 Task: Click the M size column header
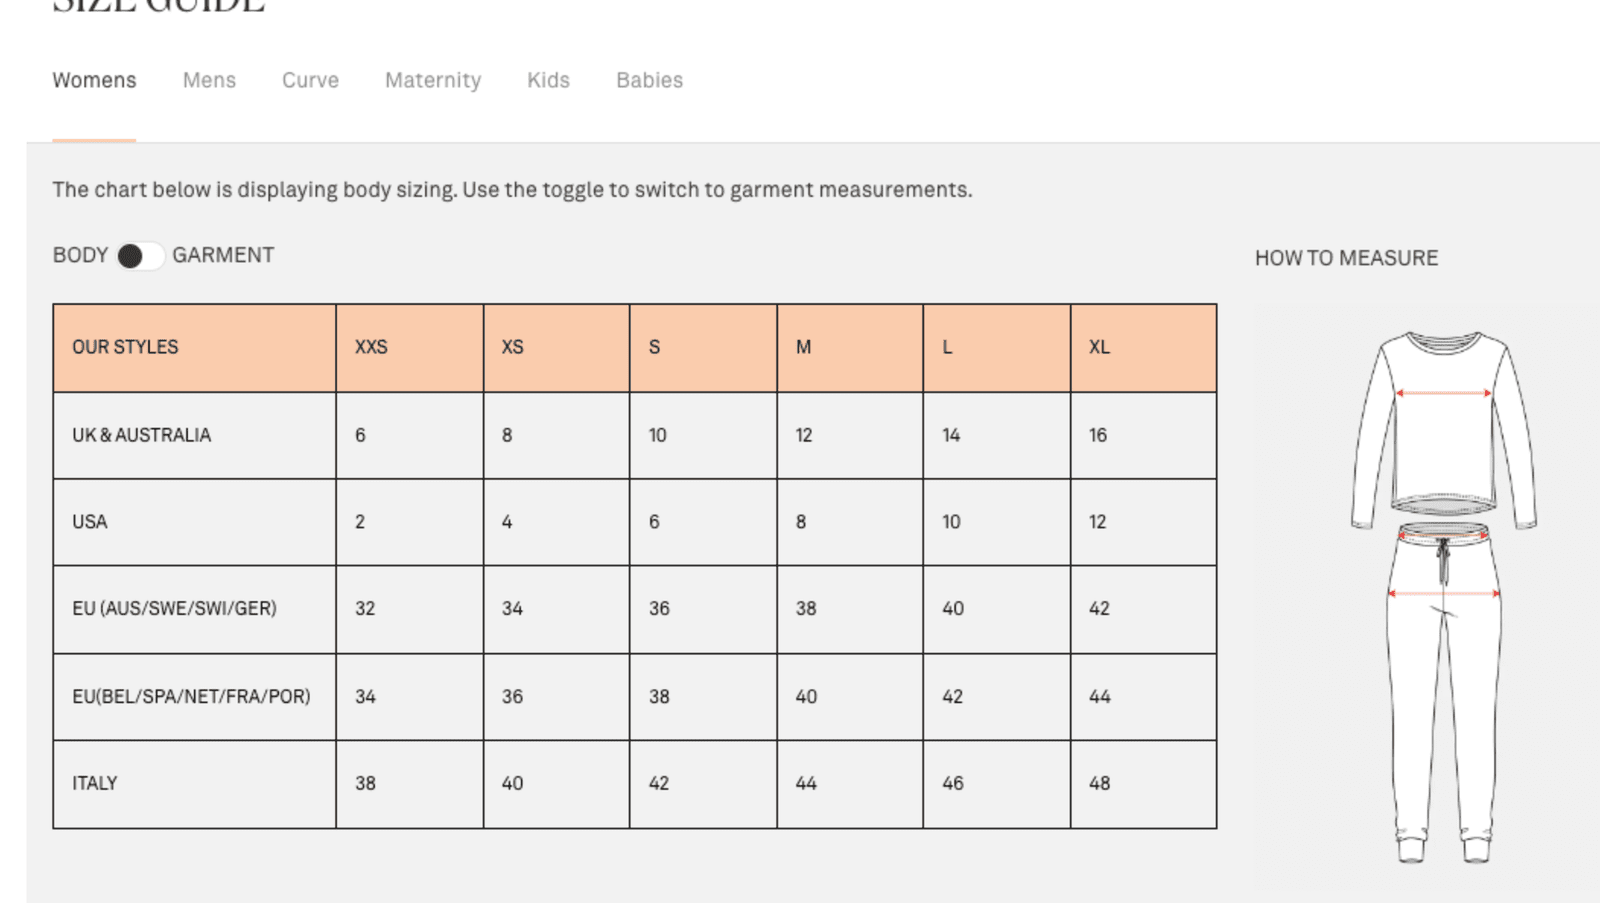[x=803, y=347]
